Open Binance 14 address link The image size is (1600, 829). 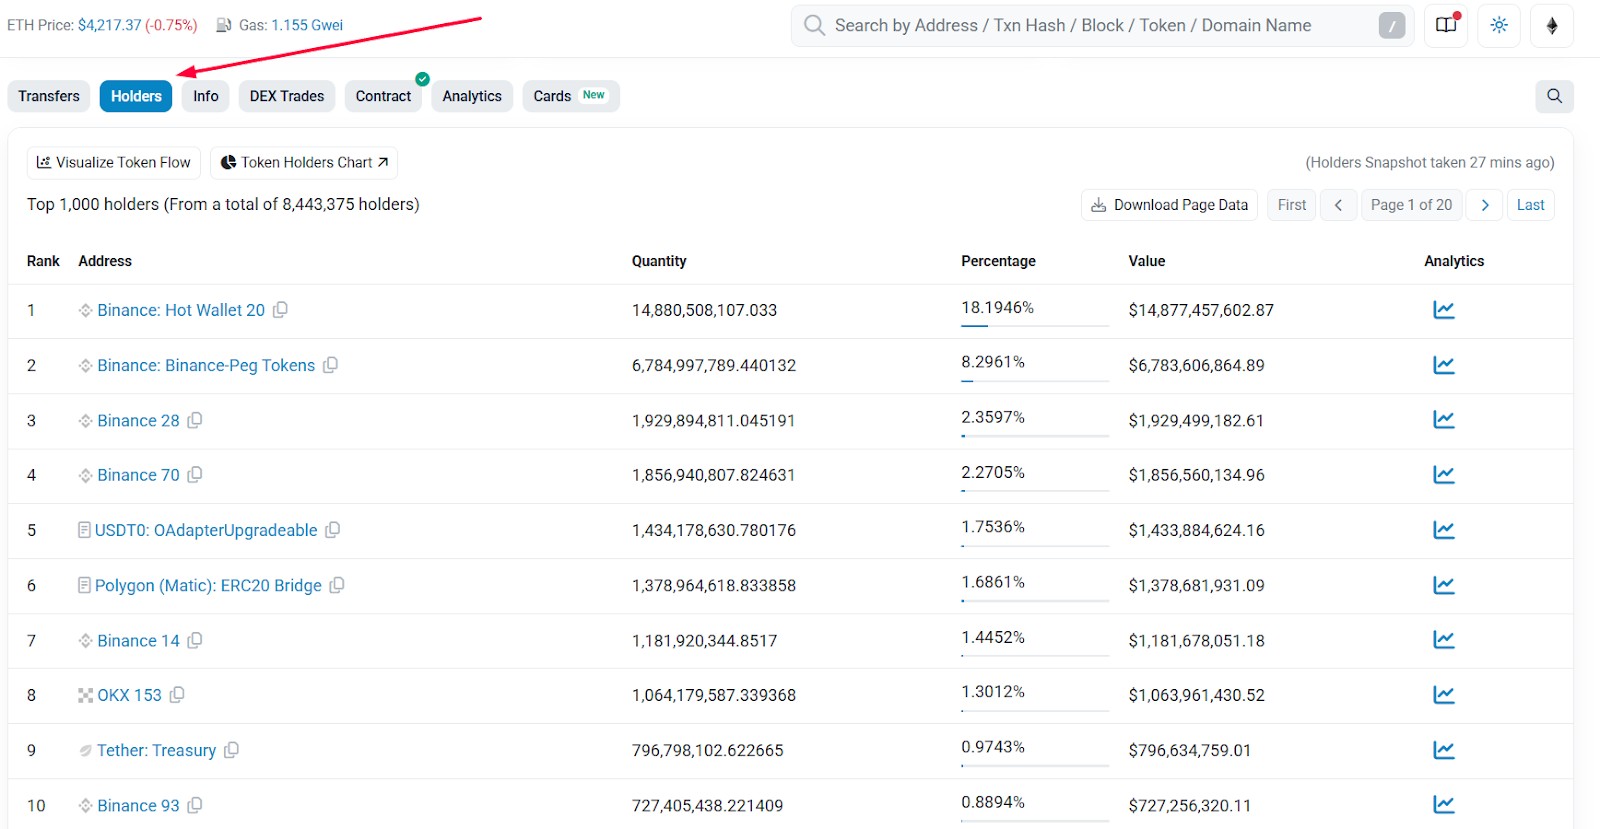138,640
